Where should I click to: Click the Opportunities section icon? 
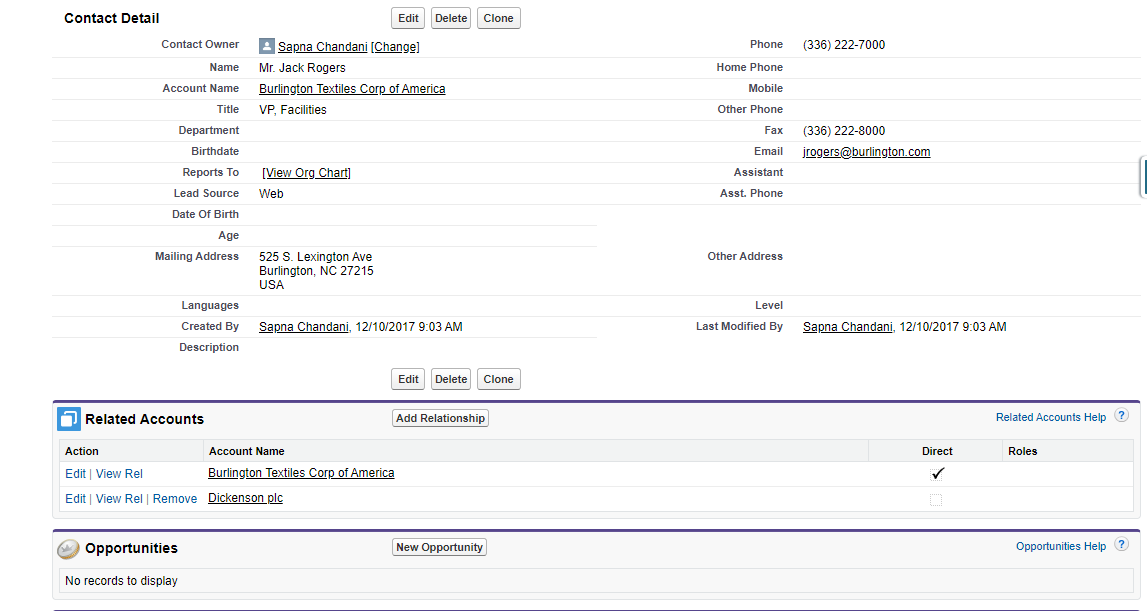(68, 547)
